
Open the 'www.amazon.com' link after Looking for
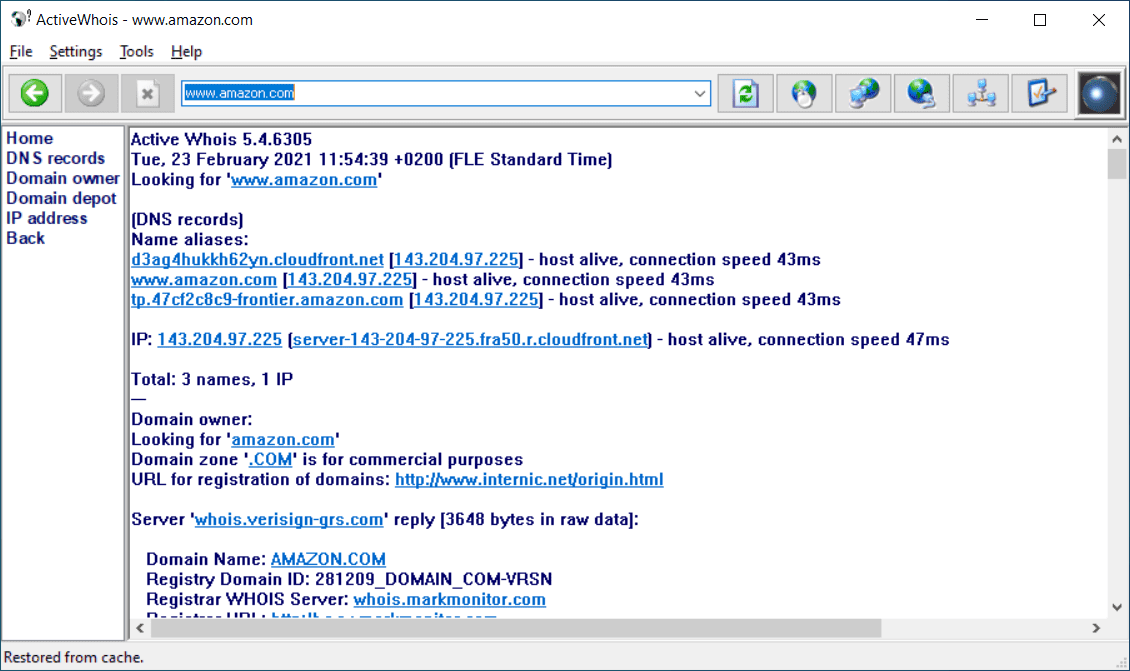click(303, 179)
